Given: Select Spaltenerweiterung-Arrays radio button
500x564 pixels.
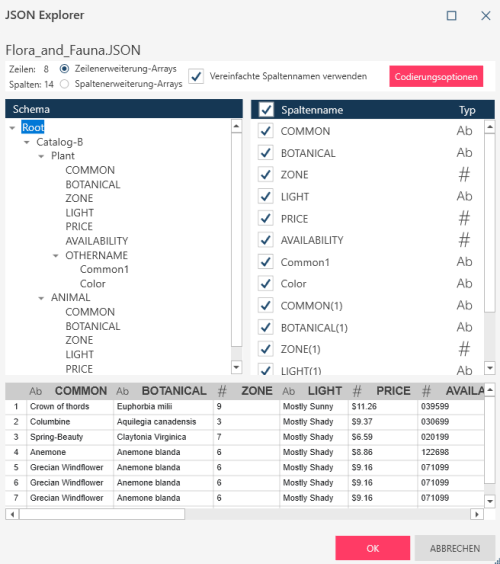Looking at the screenshot, I should pyautogui.click(x=64, y=84).
